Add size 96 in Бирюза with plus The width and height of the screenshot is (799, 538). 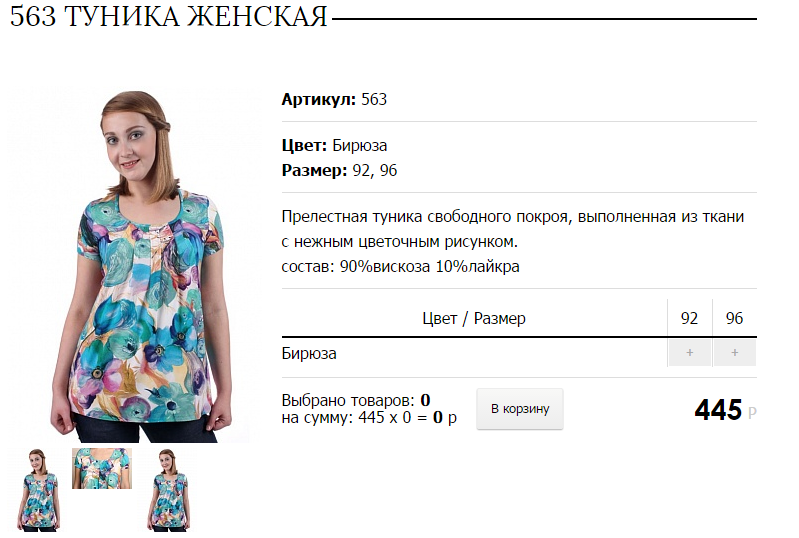pyautogui.click(x=734, y=353)
